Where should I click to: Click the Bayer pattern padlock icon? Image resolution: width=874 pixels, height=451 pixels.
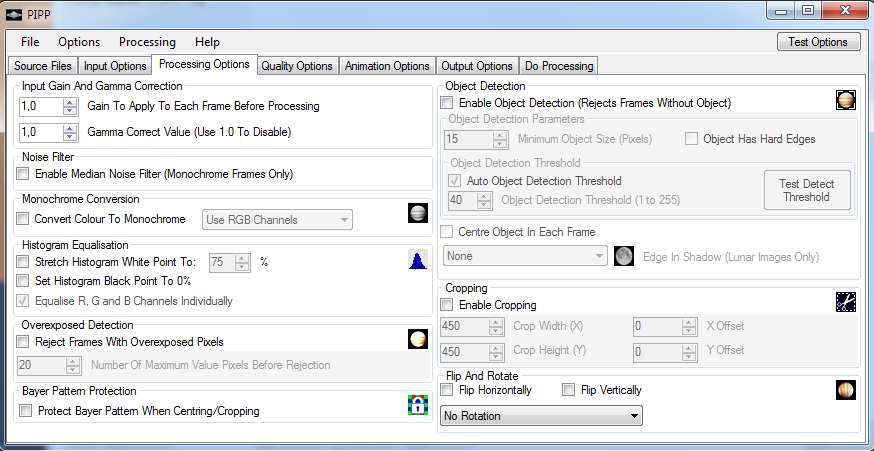418,405
